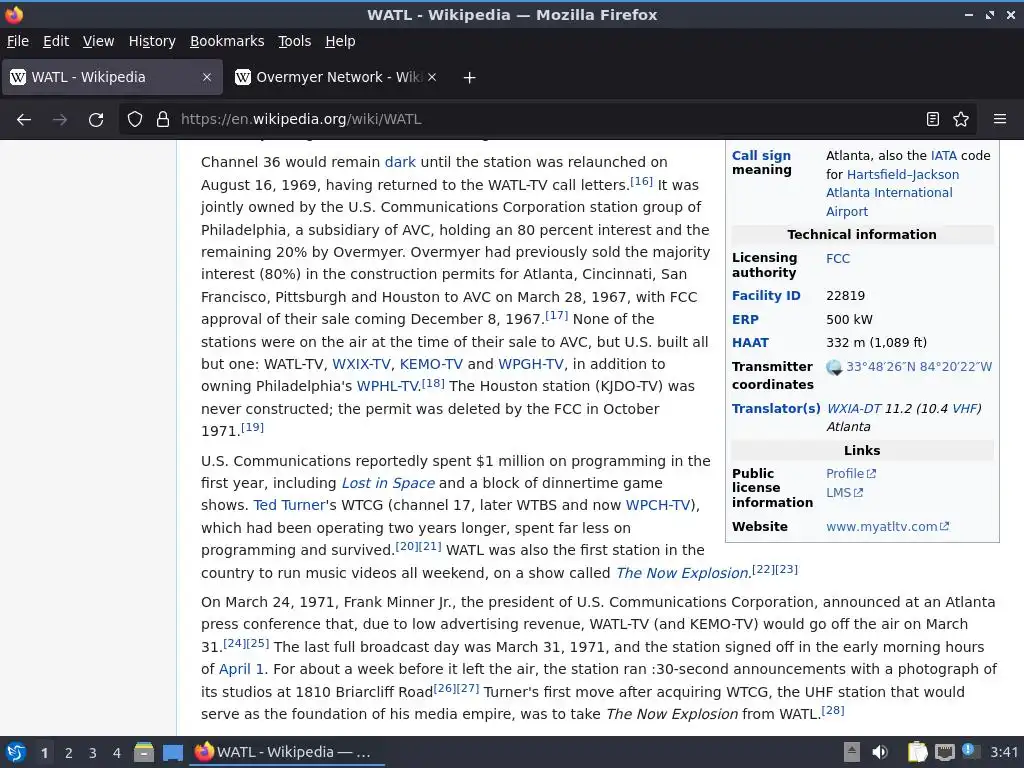Switch to workspace 2
Viewport: 1024px width, 768px height.
[69, 753]
